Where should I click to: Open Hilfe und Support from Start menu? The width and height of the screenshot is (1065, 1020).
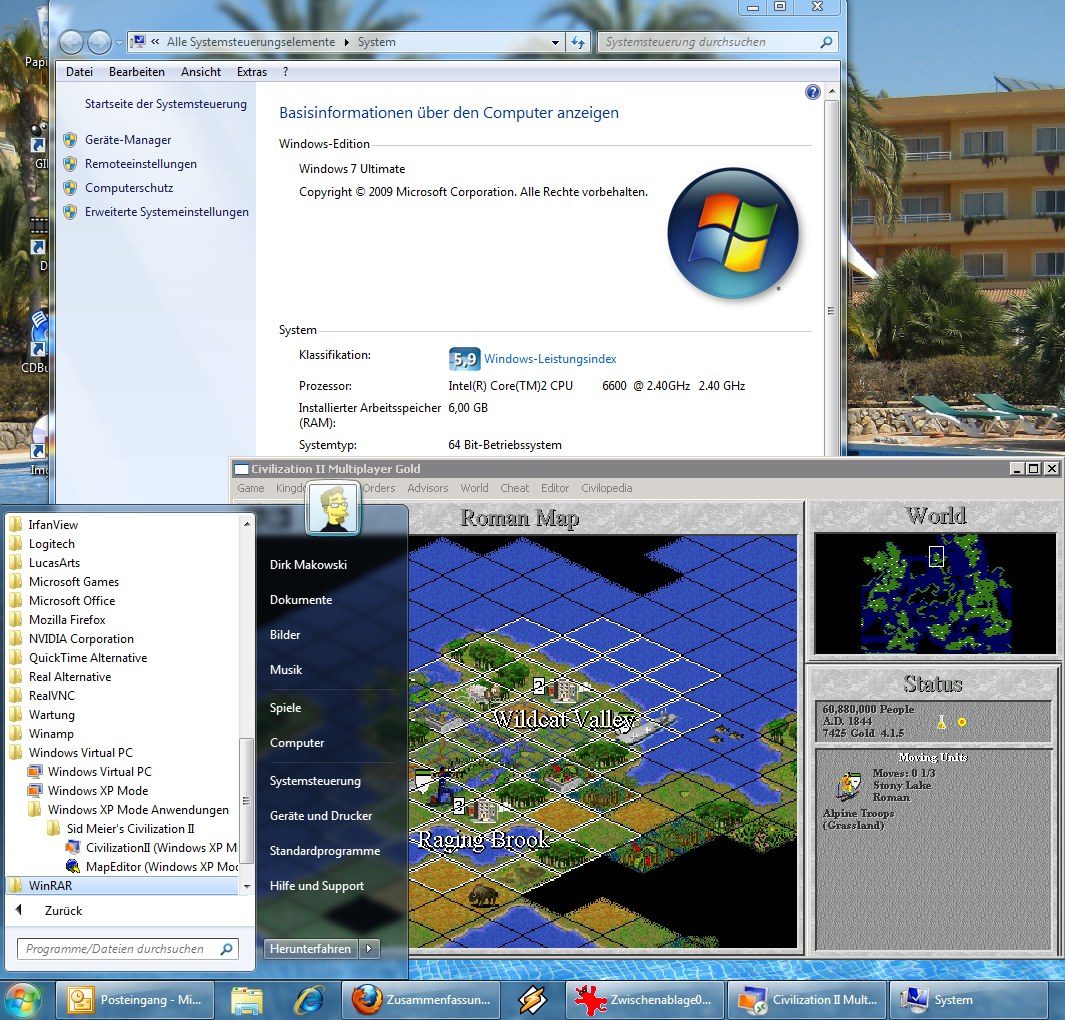[x=317, y=886]
